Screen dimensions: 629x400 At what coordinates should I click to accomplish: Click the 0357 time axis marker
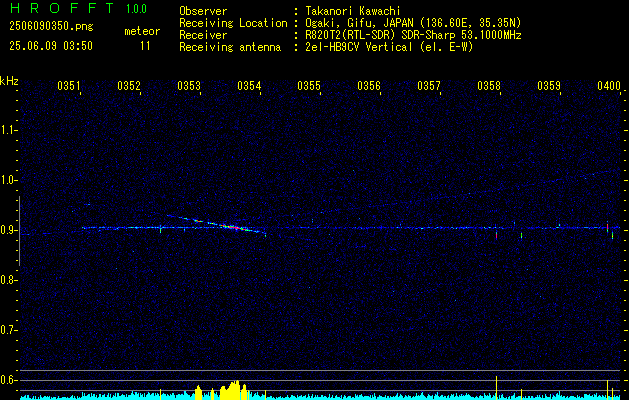429,86
